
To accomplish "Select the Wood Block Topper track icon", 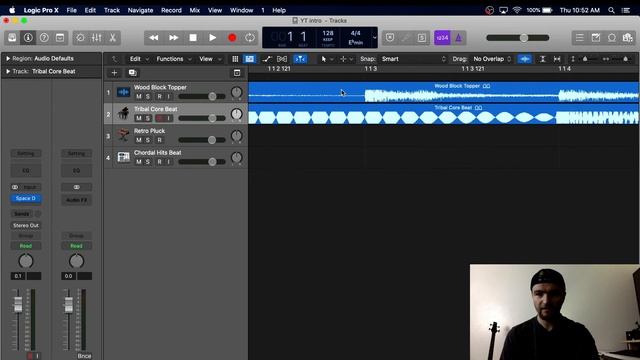I will point(123,92).
